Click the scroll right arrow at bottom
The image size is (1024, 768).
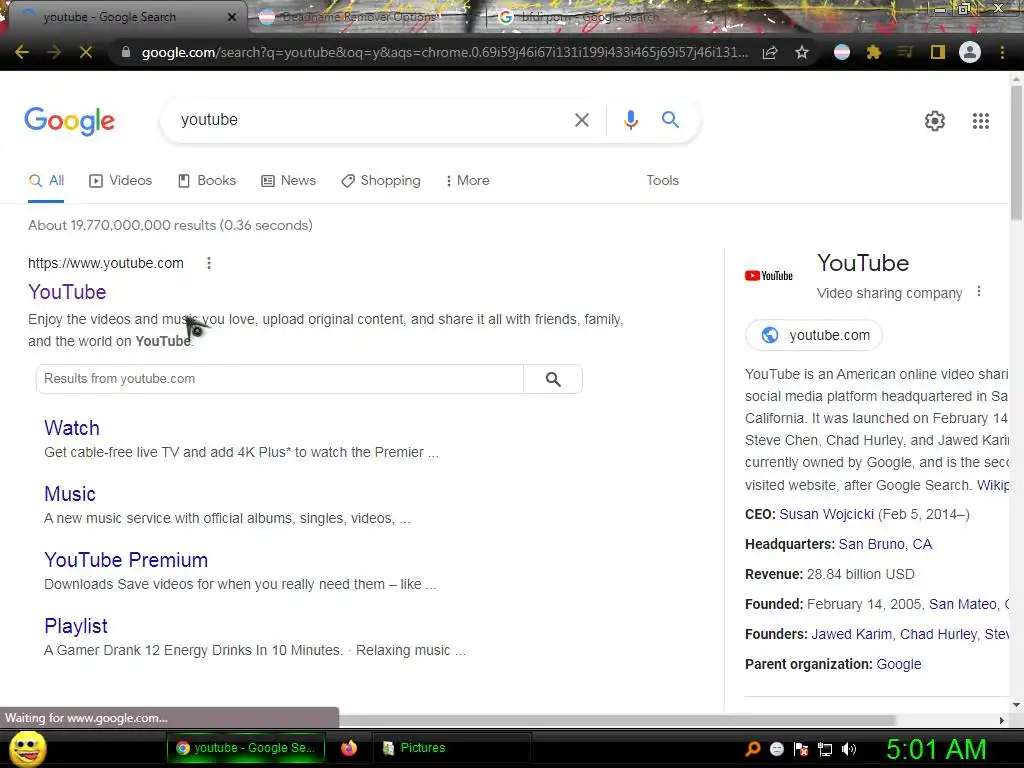tap(1002, 720)
